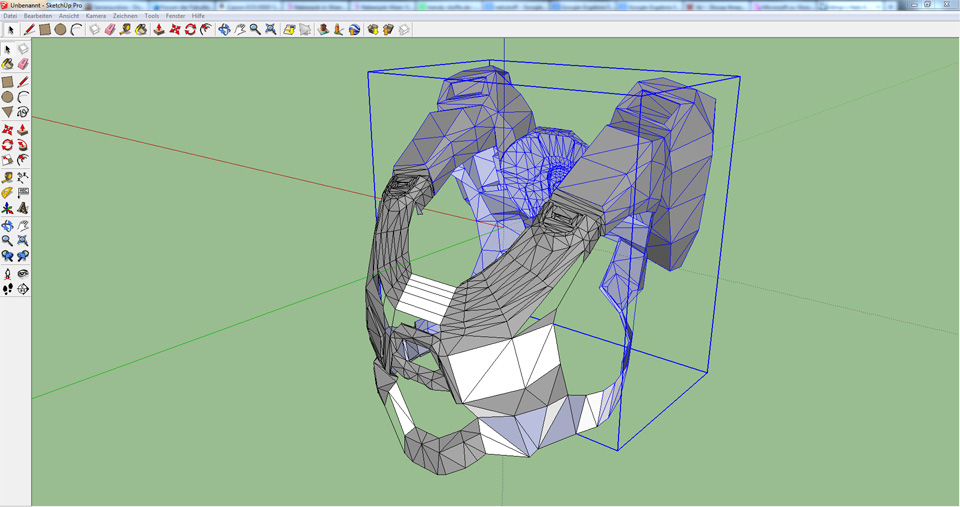Select the Eraser tool in left palette
This screenshot has width=960, height=507.
(x=22, y=64)
